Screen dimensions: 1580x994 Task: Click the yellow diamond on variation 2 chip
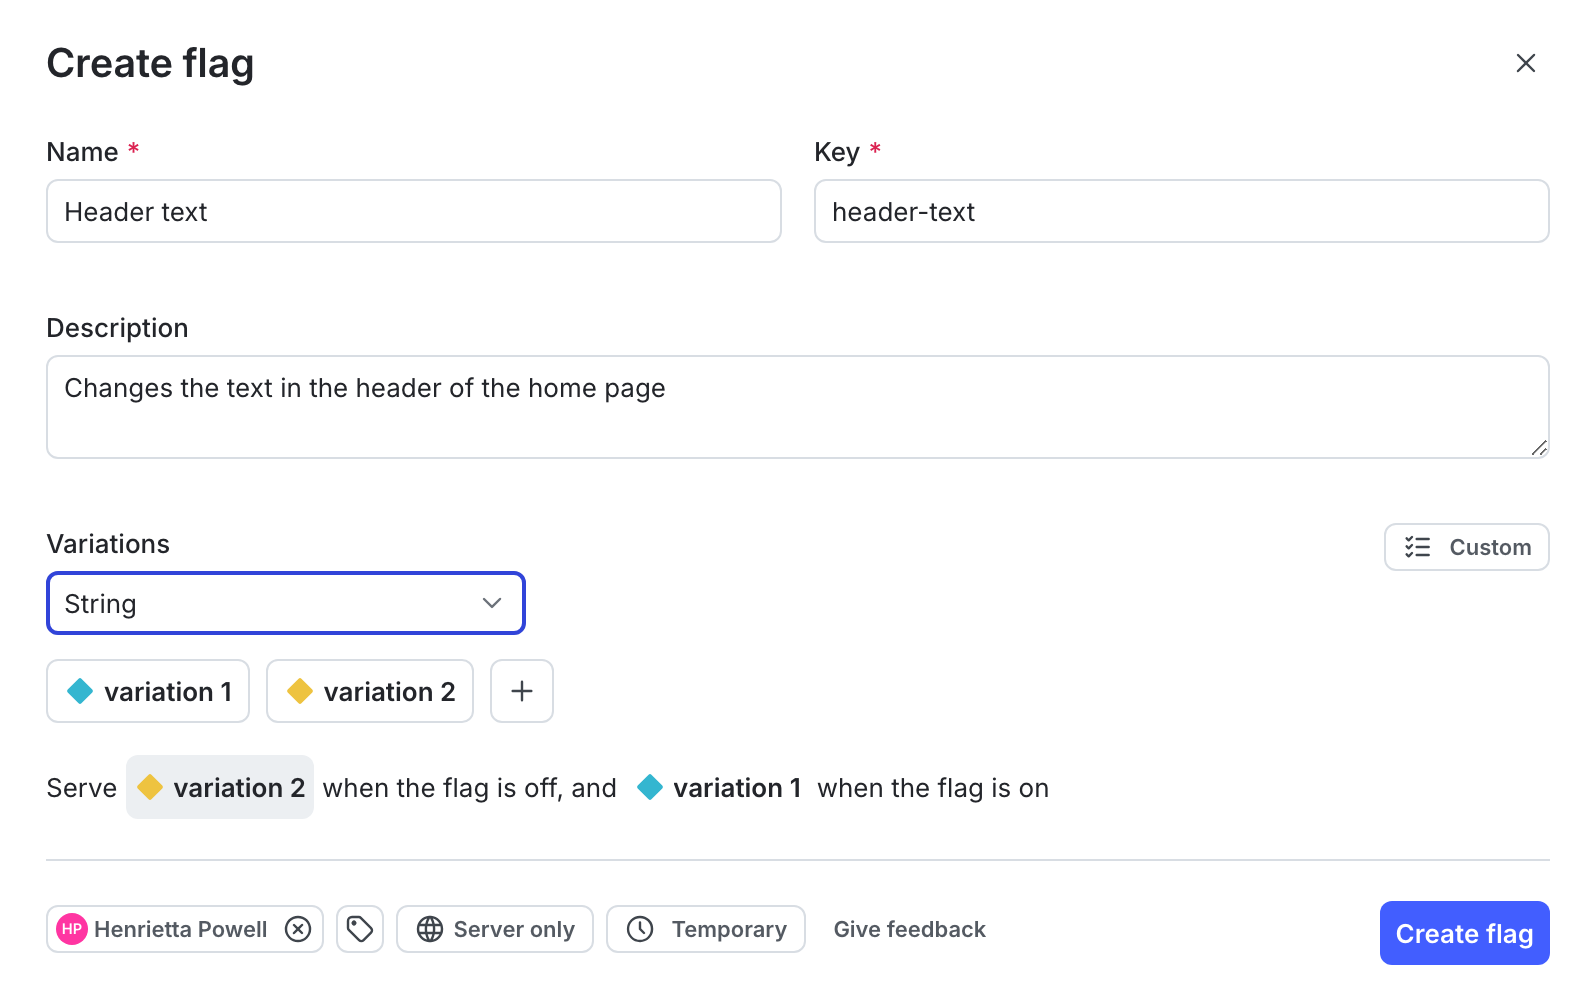(300, 691)
